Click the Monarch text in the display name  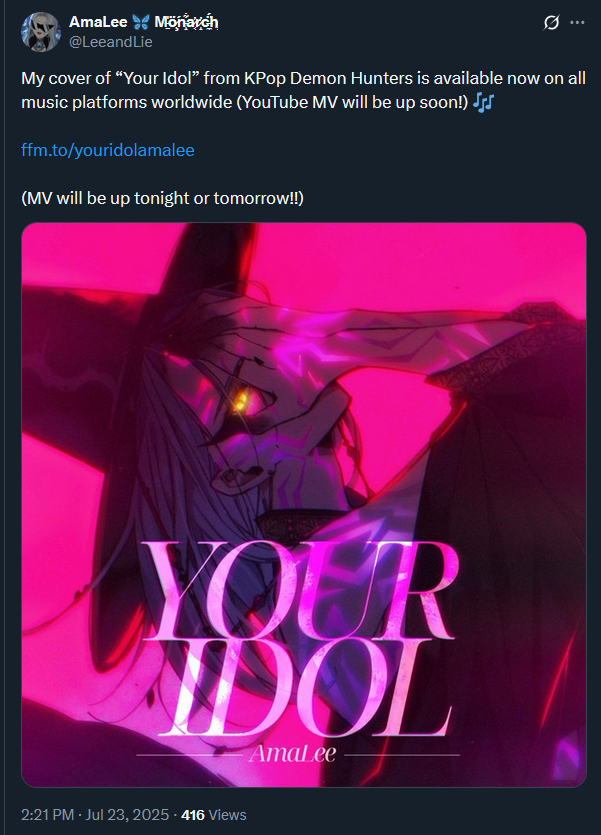click(186, 22)
